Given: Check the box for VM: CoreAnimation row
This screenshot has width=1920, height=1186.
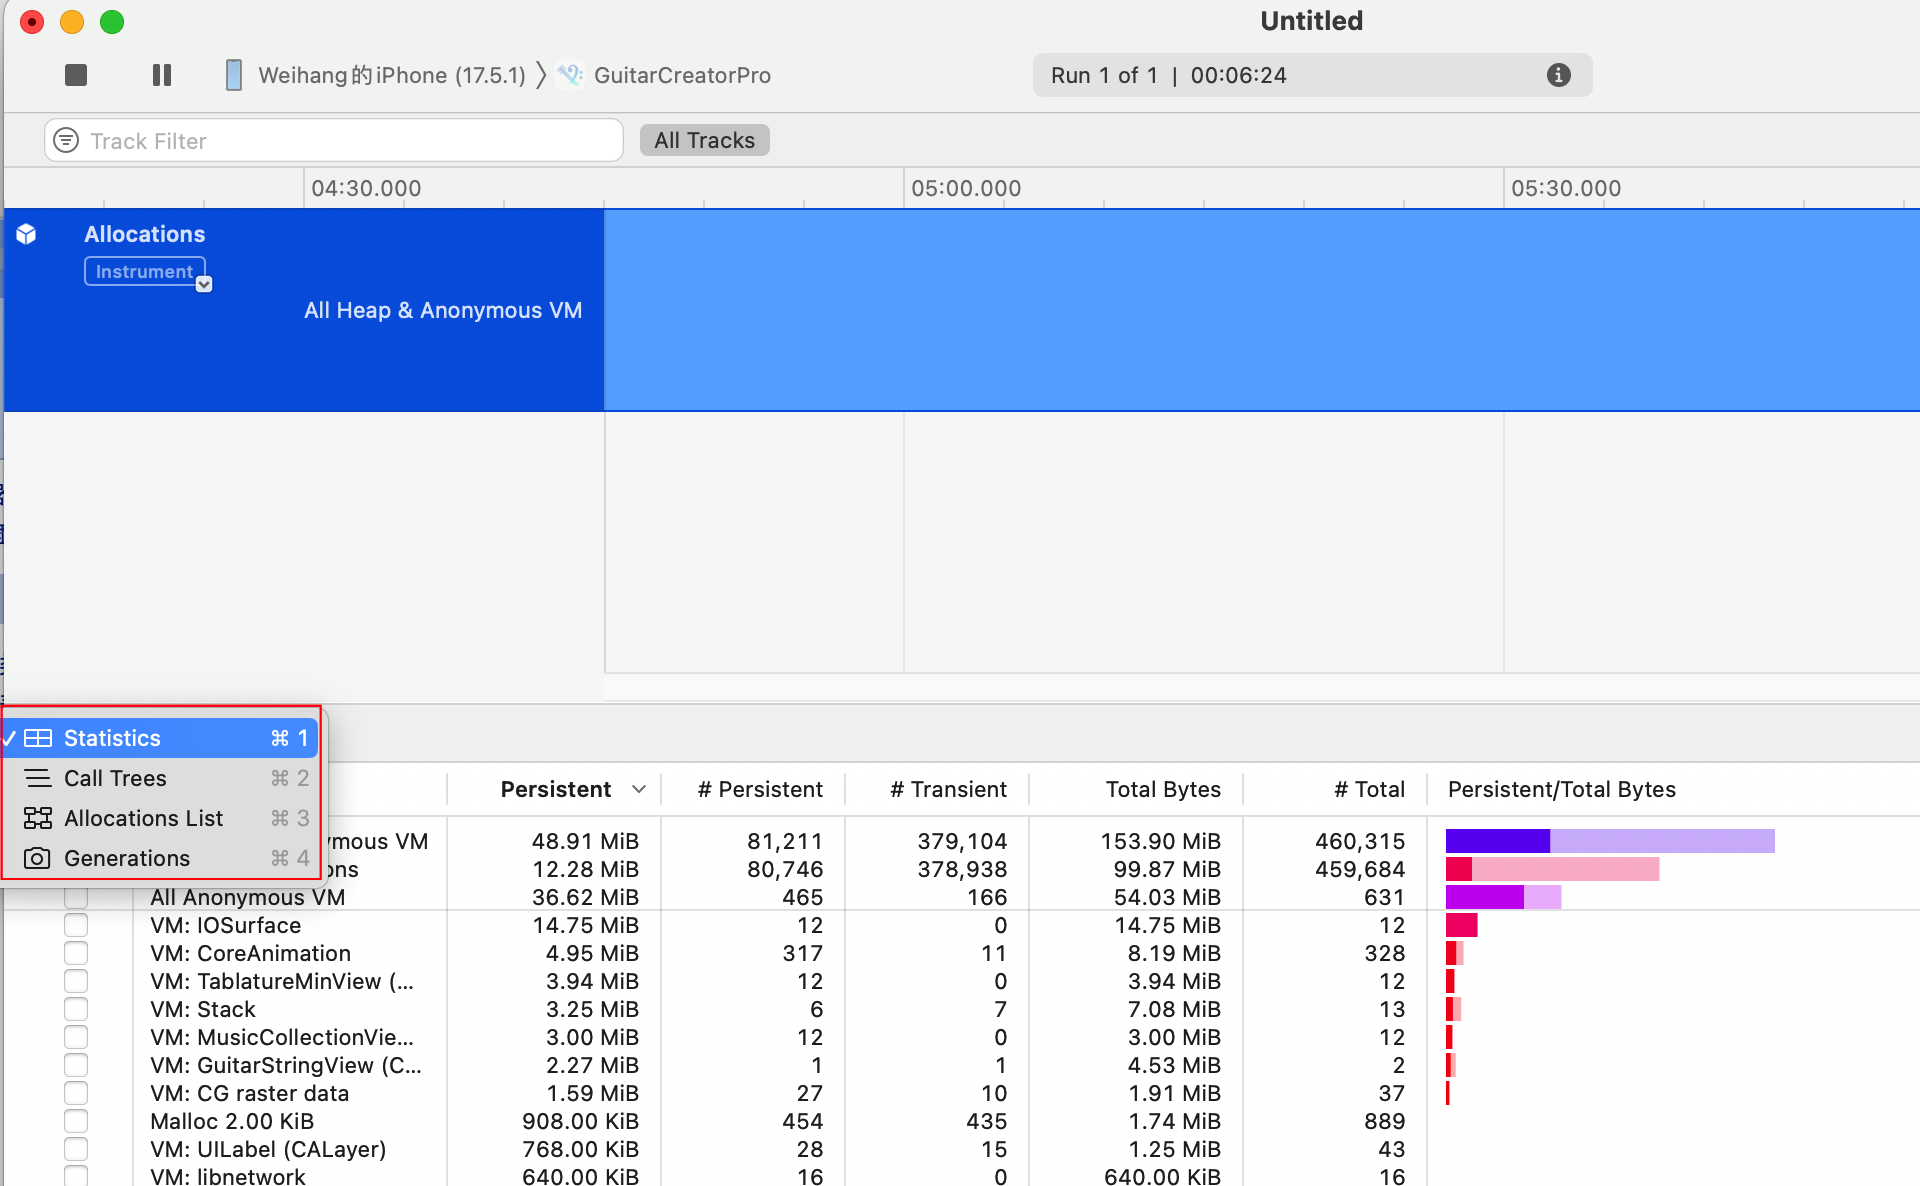Looking at the screenshot, I should [76, 953].
